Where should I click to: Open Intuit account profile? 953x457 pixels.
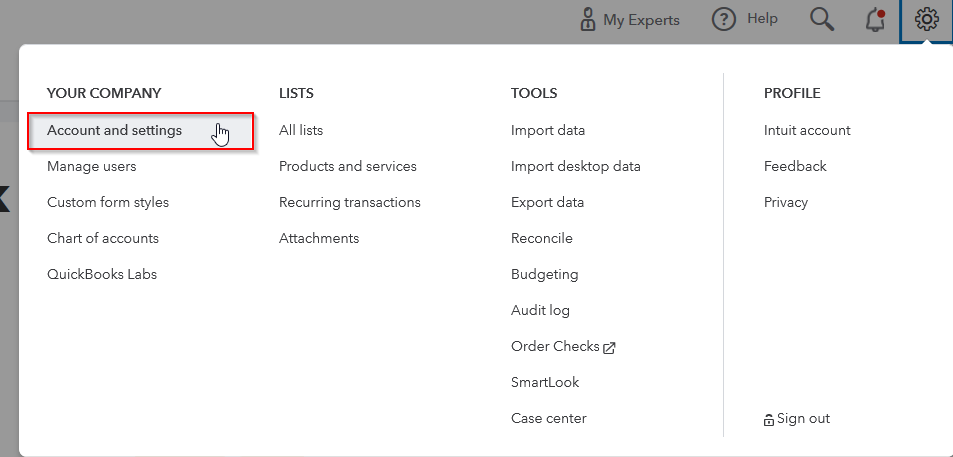coord(807,131)
